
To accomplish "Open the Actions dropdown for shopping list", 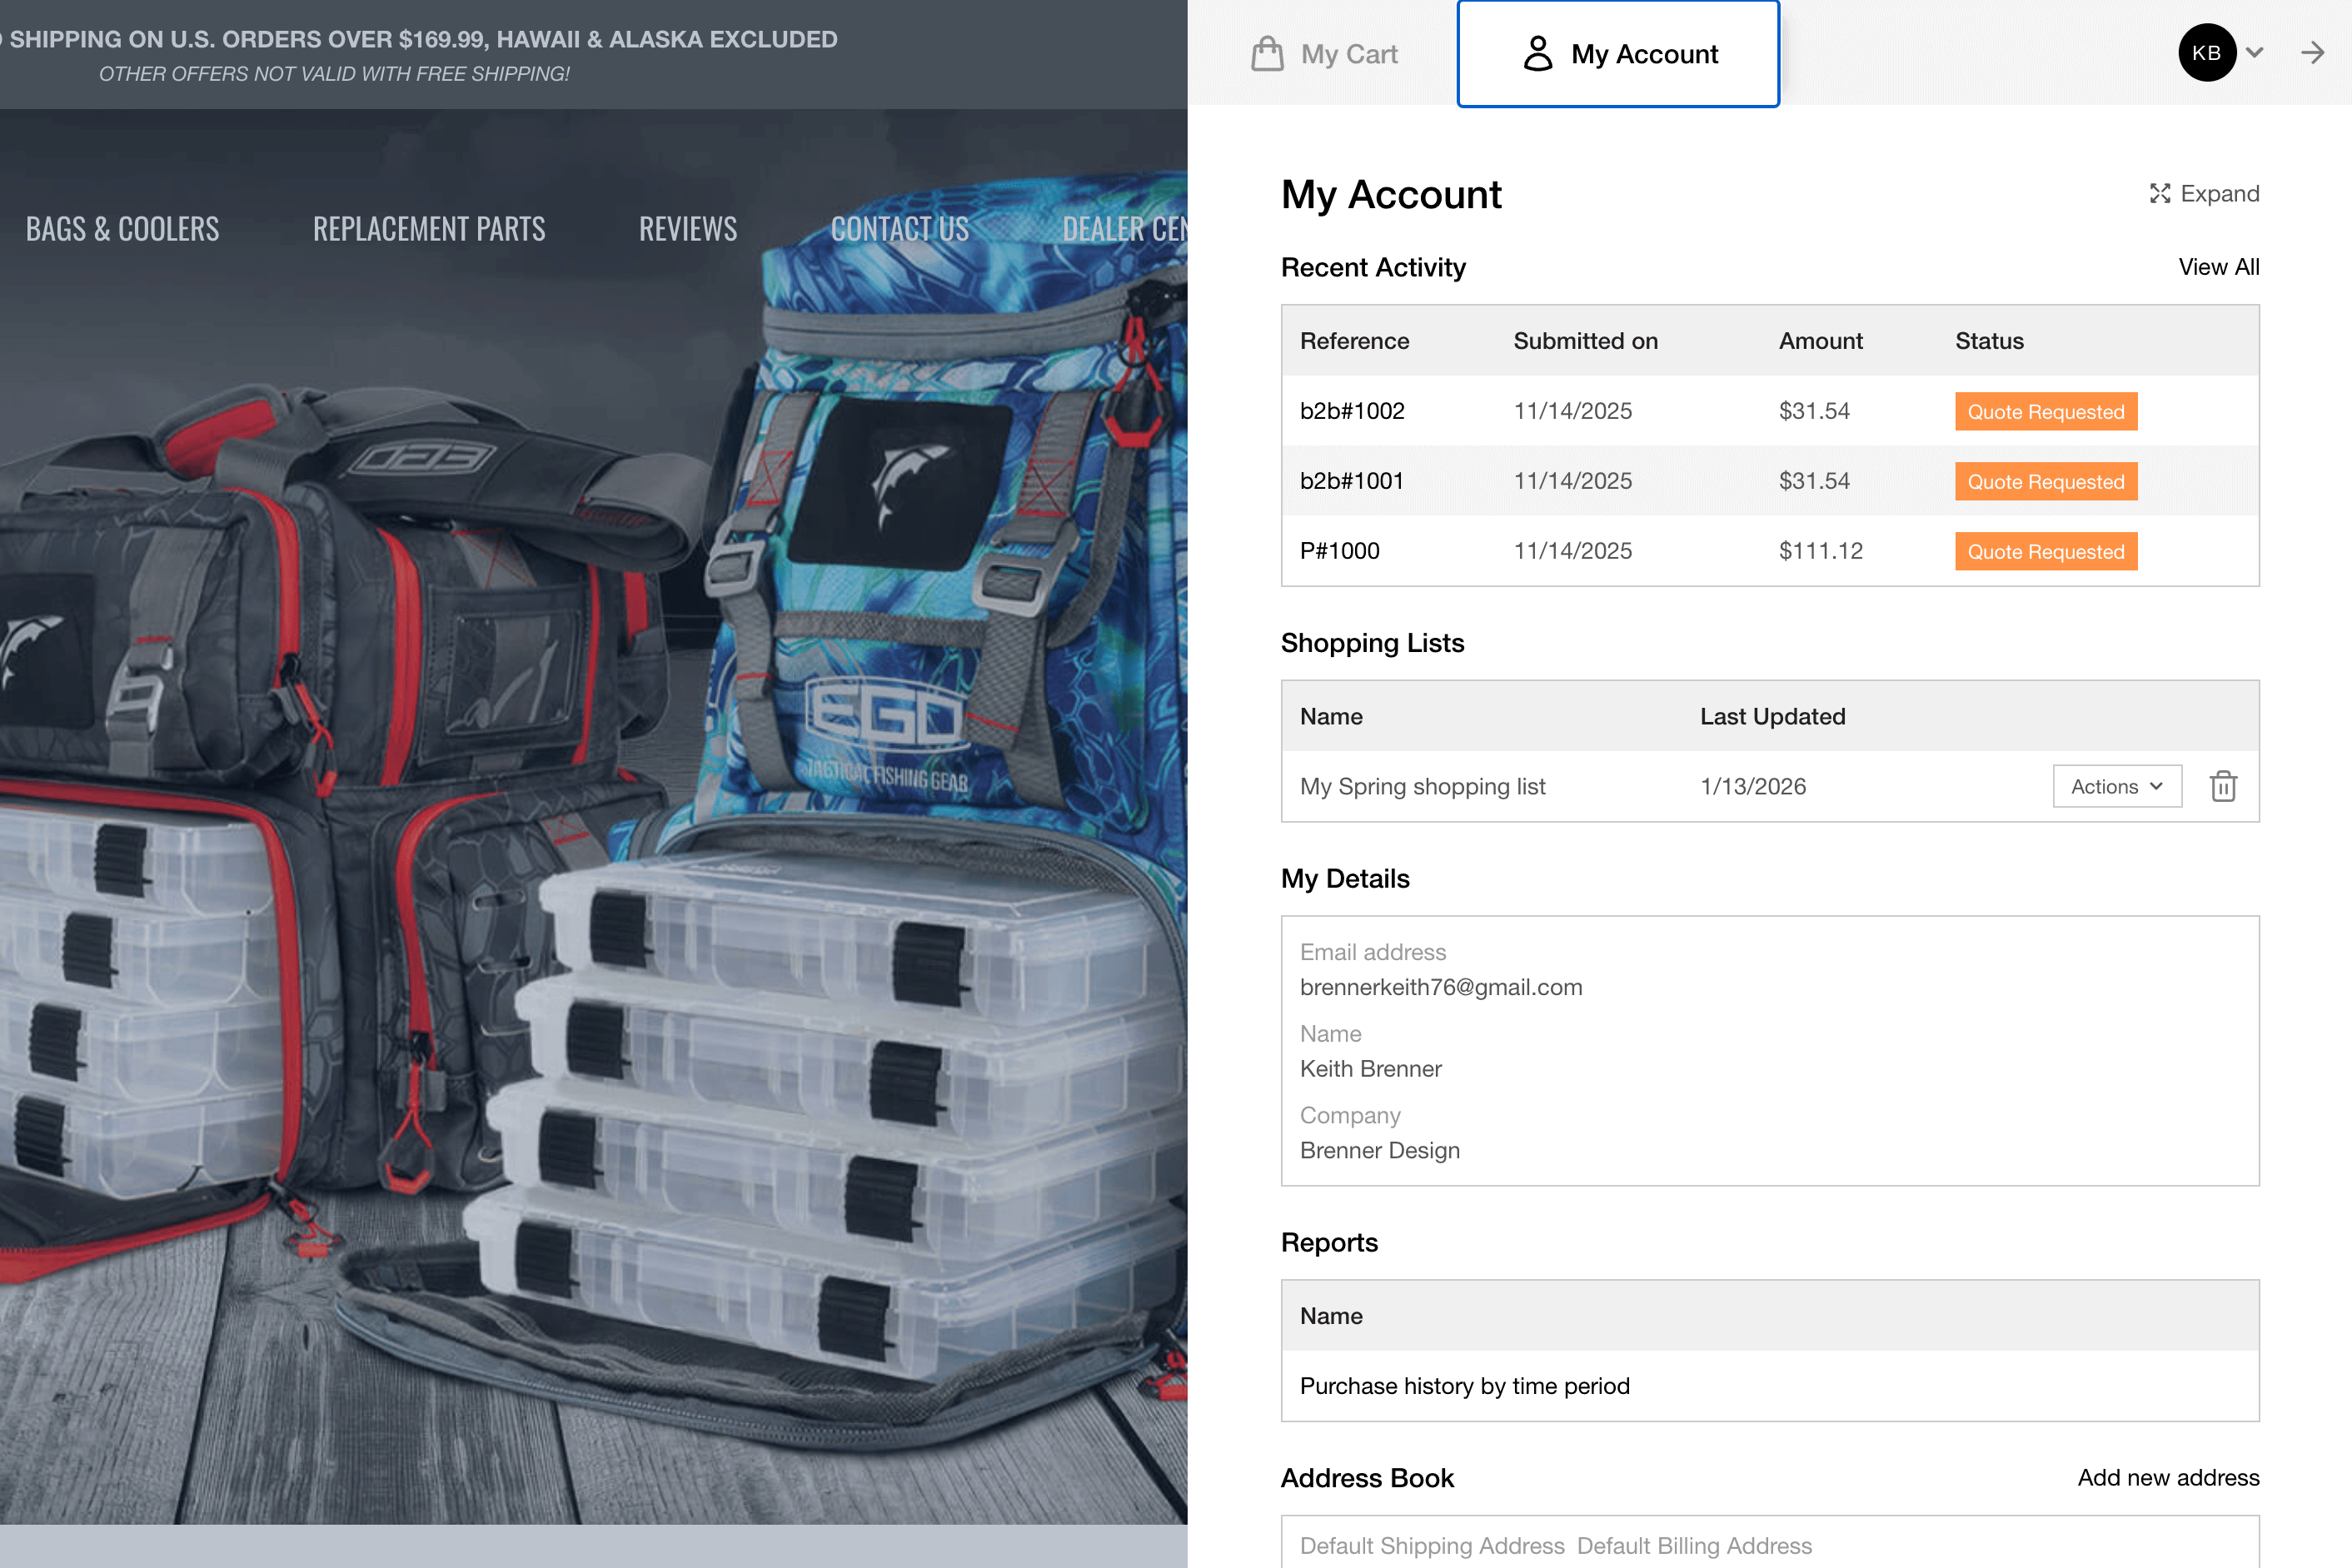I will [x=2116, y=786].
